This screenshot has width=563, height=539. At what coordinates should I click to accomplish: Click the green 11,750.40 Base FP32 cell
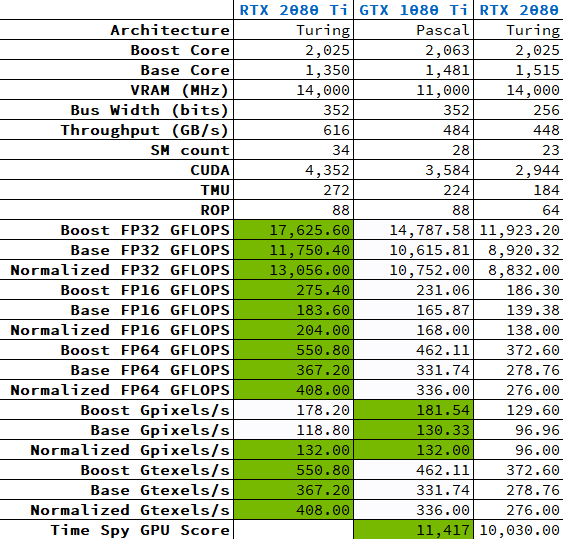pyautogui.click(x=293, y=250)
